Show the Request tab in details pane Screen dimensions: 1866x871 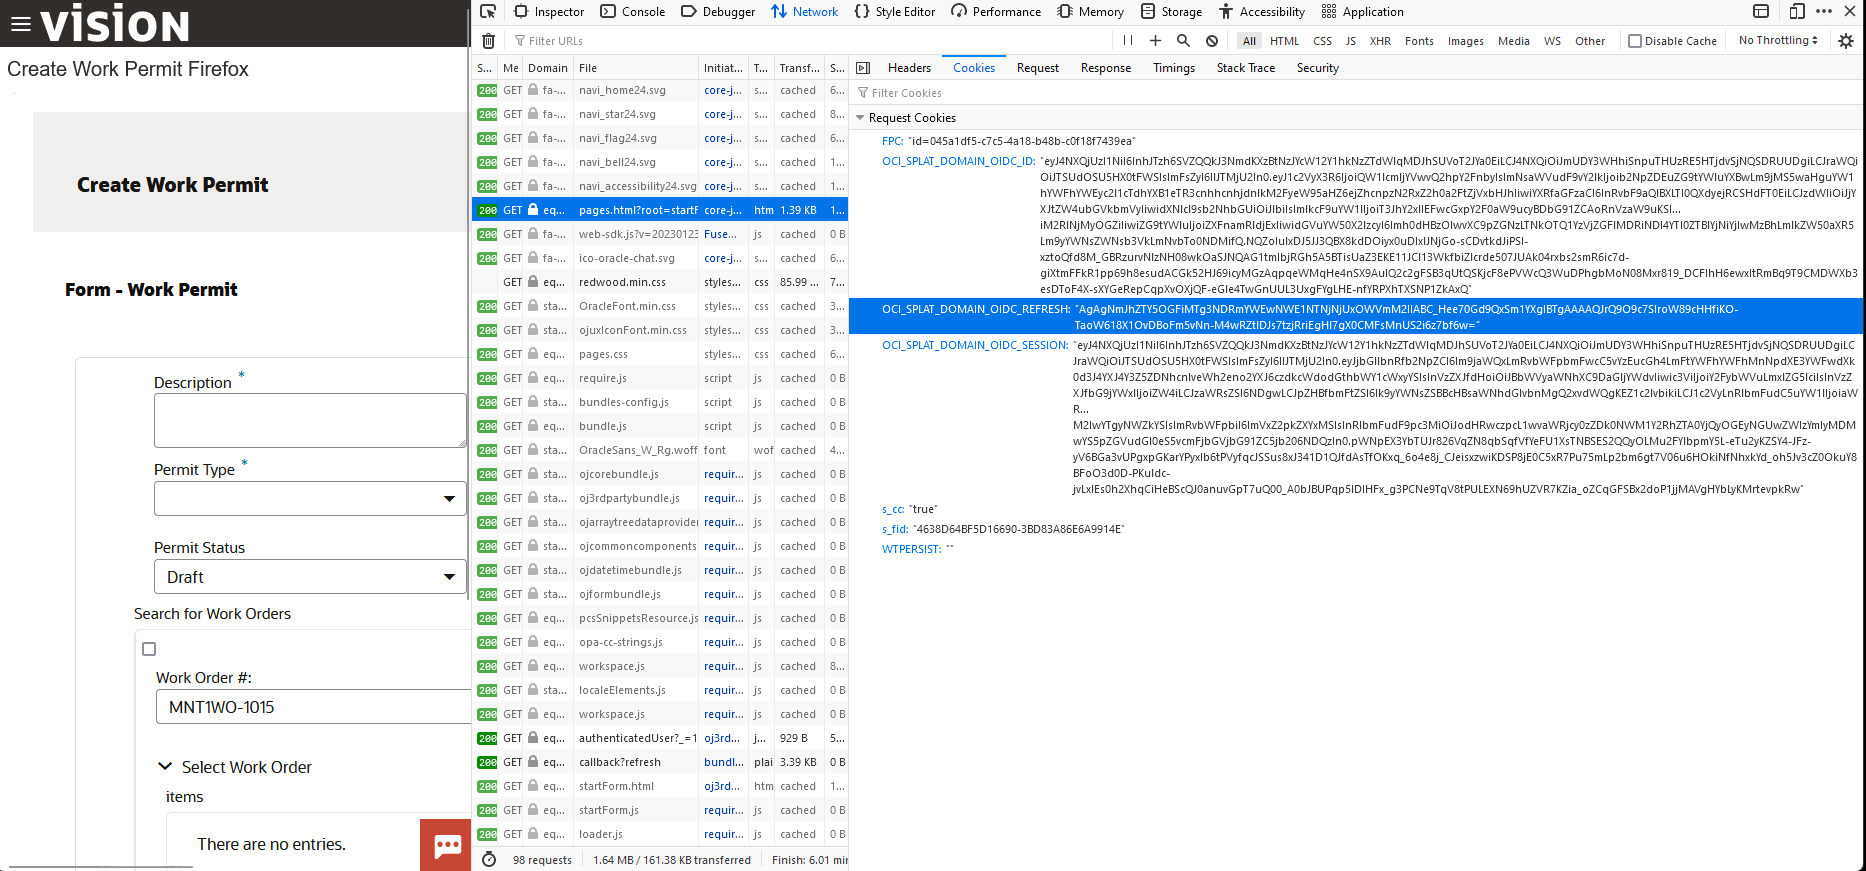1038,68
